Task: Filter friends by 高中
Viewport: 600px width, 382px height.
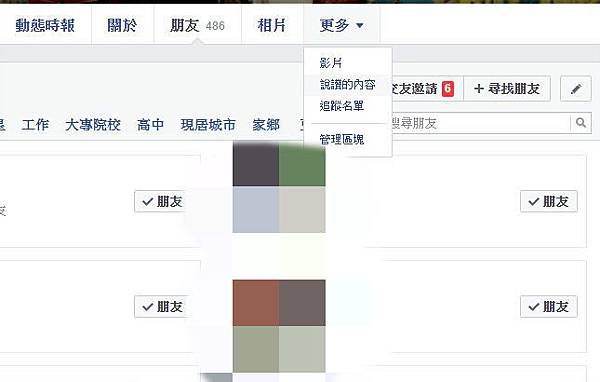Action: pyautogui.click(x=150, y=125)
